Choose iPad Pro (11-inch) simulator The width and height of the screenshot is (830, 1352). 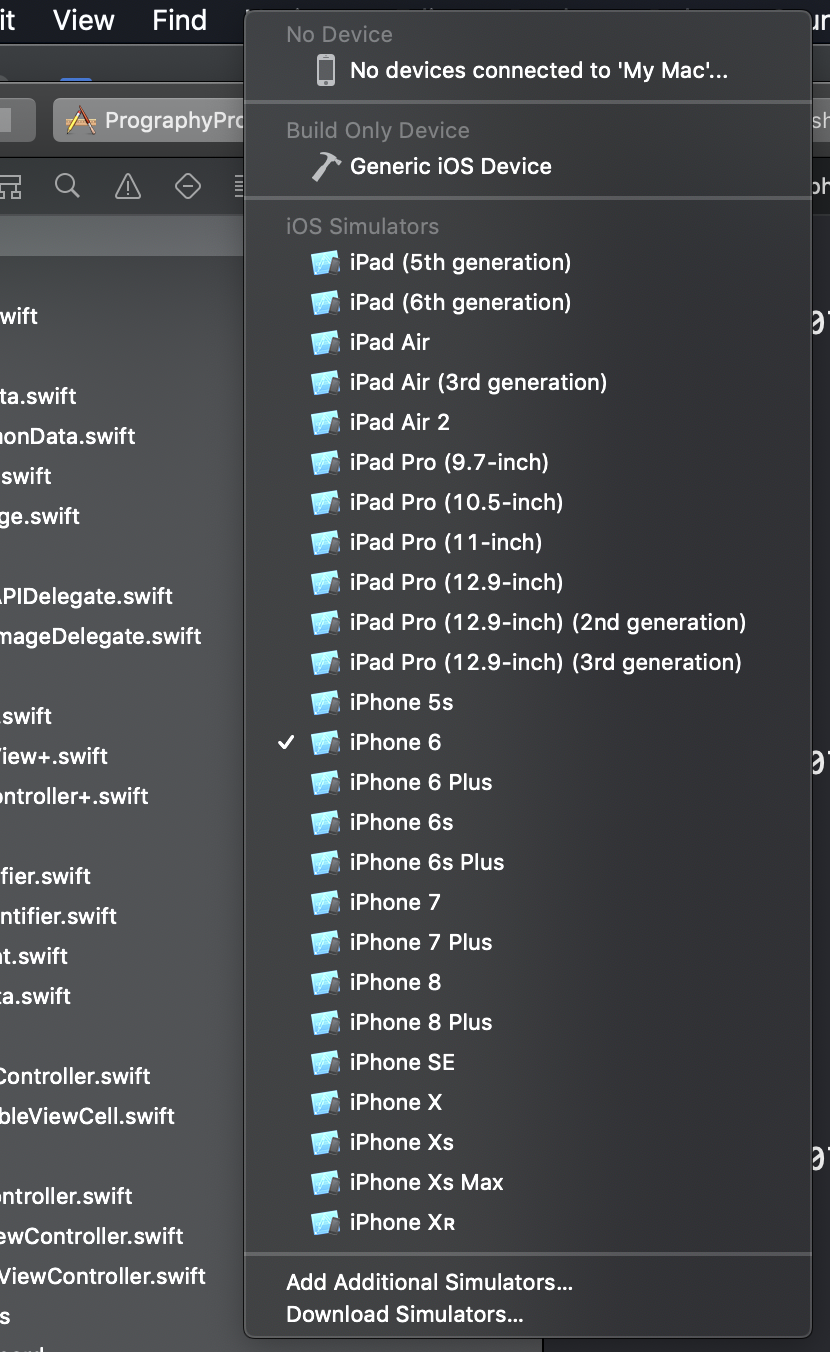(527, 542)
